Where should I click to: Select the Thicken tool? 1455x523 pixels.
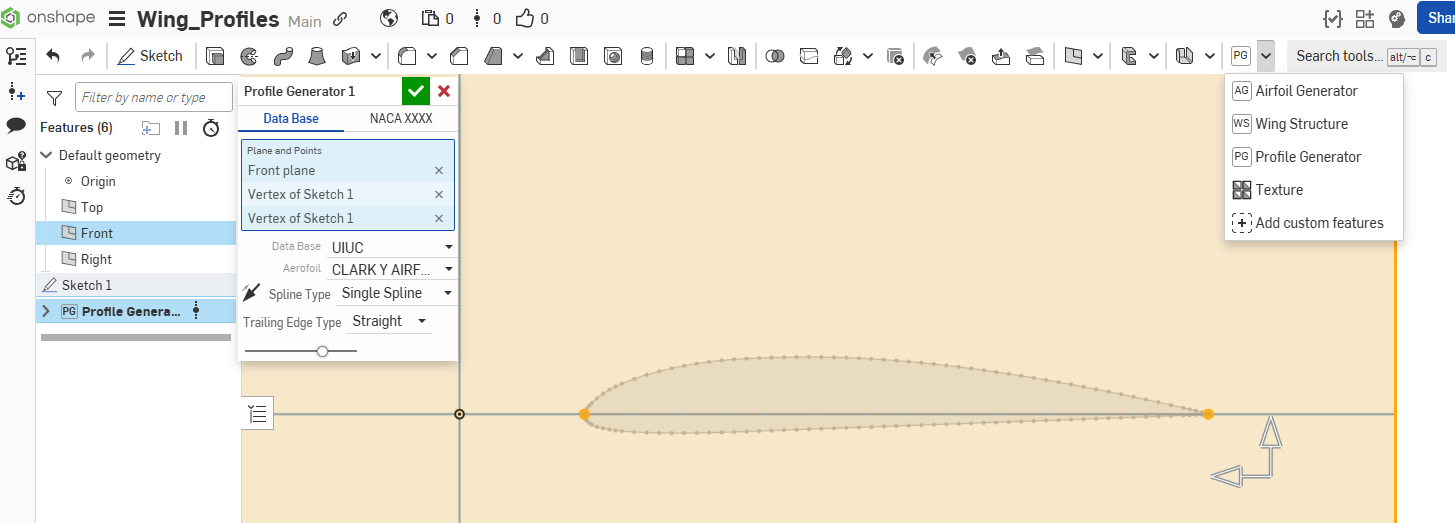coord(351,56)
